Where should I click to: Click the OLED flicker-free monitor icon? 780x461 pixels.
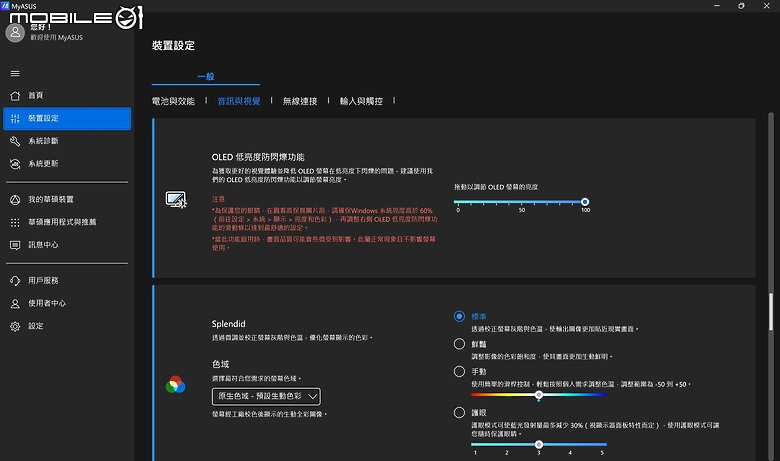[x=176, y=199]
